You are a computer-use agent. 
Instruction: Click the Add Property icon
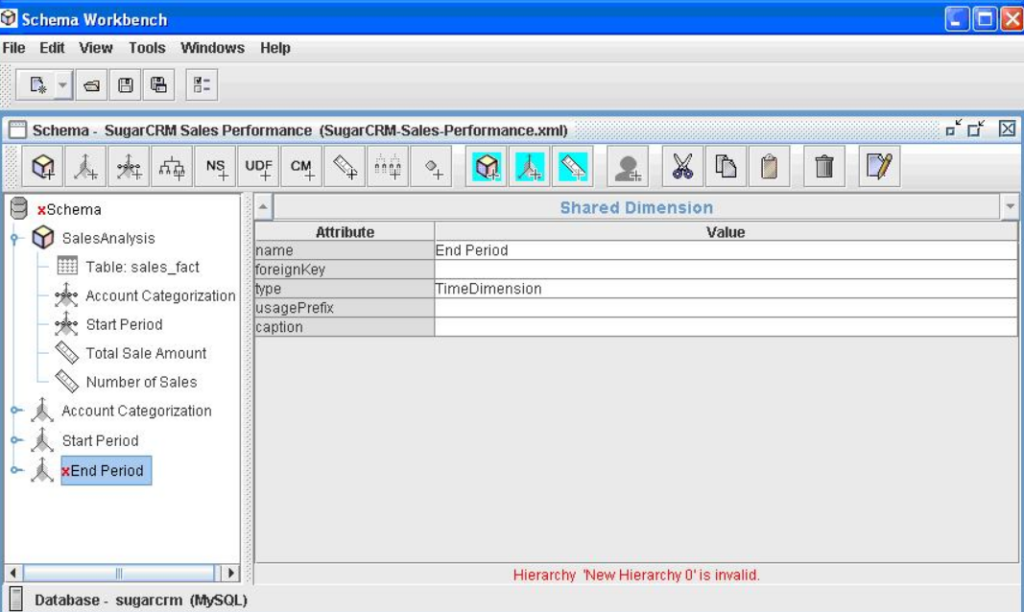coord(431,167)
